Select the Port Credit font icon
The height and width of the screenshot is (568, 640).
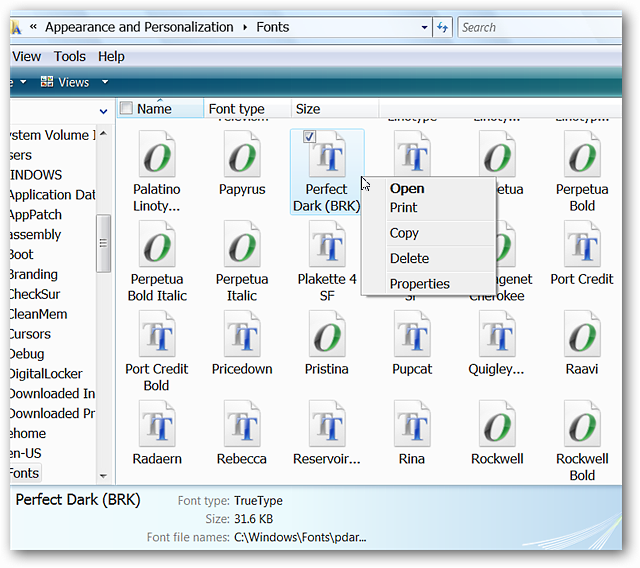point(582,244)
